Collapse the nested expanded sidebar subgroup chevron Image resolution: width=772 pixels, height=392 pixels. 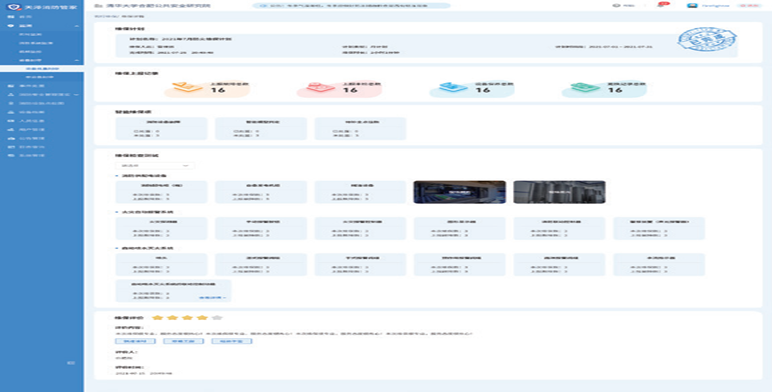[76, 60]
